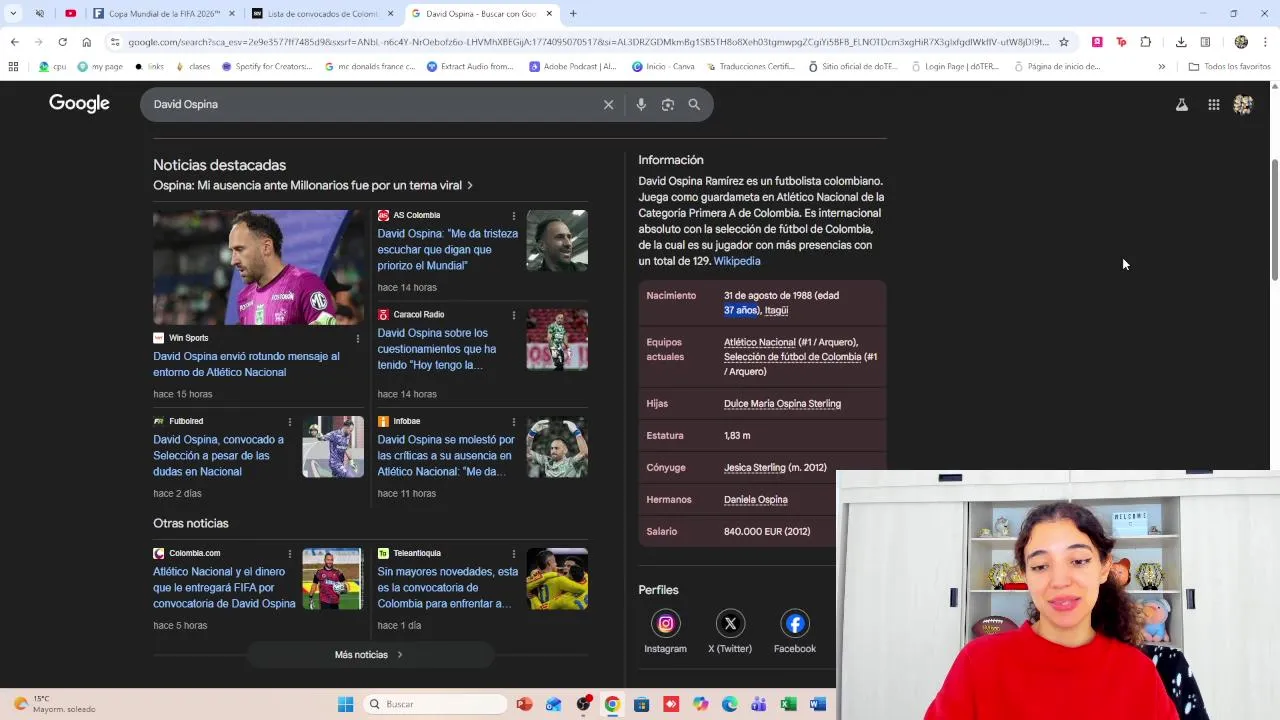Open the Adobe Podcast bookmark
The height and width of the screenshot is (720, 1280).
(573, 67)
